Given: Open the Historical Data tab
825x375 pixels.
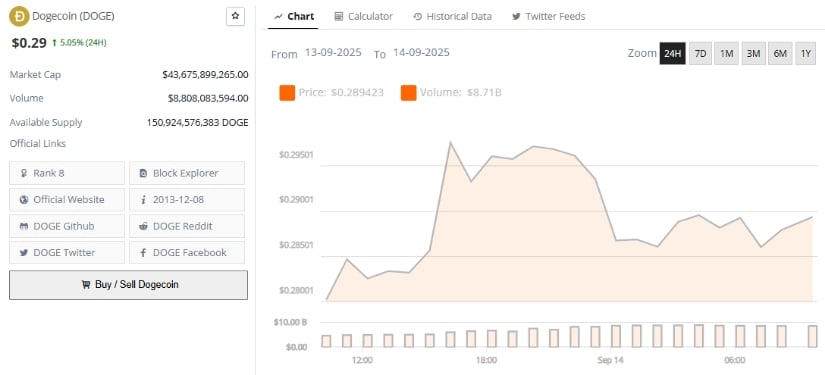Looking at the screenshot, I should pyautogui.click(x=452, y=16).
